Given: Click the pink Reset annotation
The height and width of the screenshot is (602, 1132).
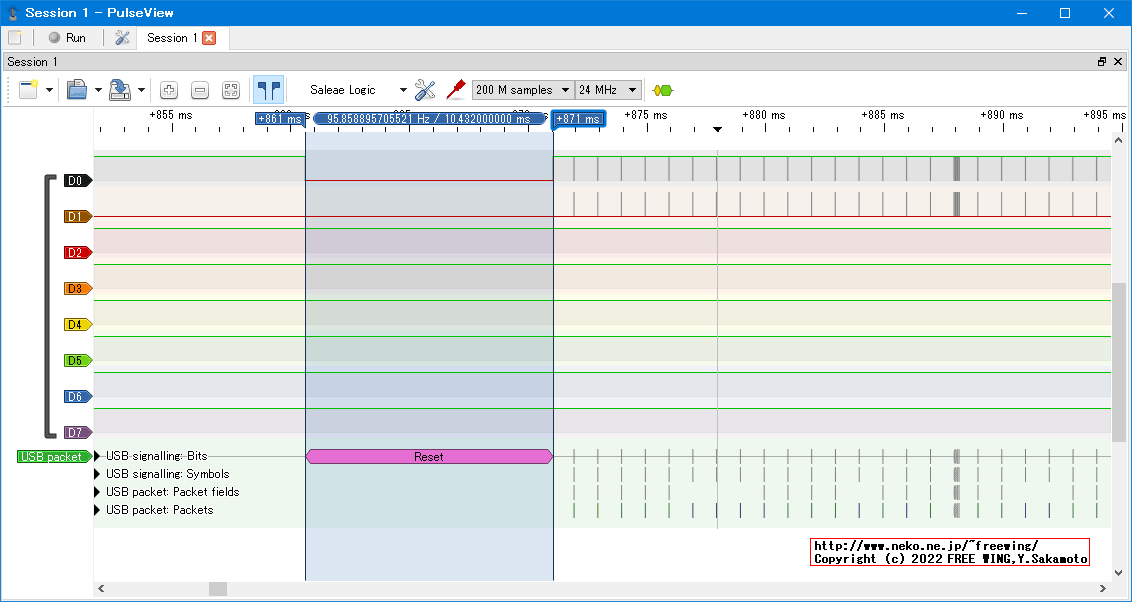Looking at the screenshot, I should pos(428,457).
